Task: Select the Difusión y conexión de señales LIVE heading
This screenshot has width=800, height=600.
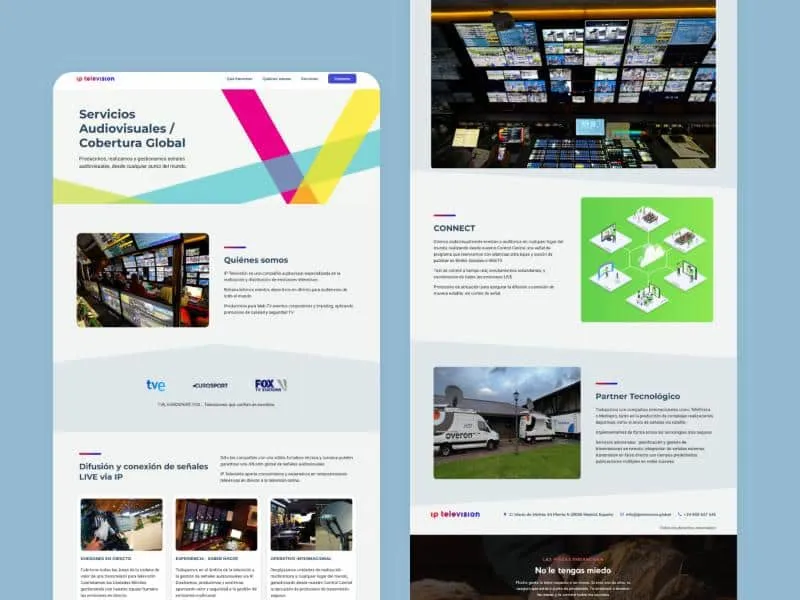Action: [x=143, y=471]
